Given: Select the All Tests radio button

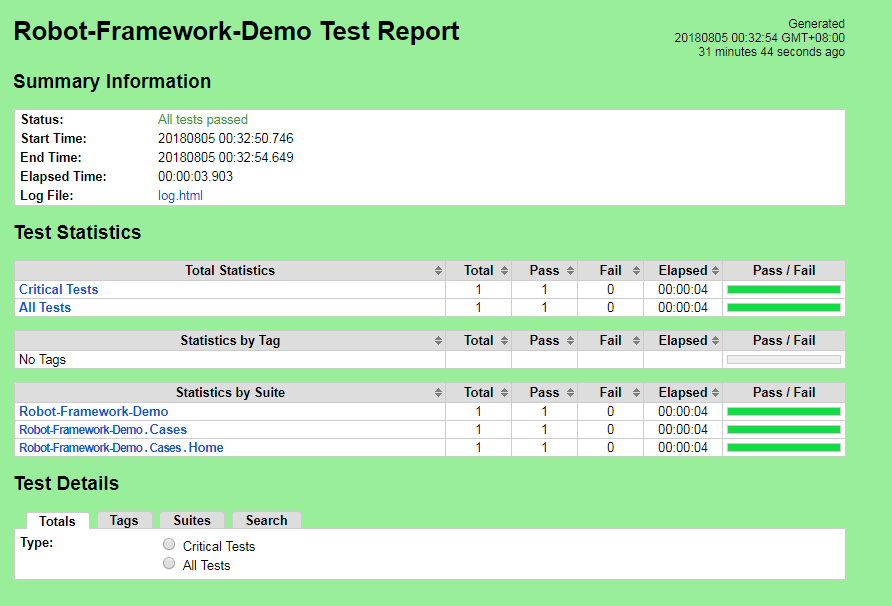Looking at the screenshot, I should coord(169,563).
